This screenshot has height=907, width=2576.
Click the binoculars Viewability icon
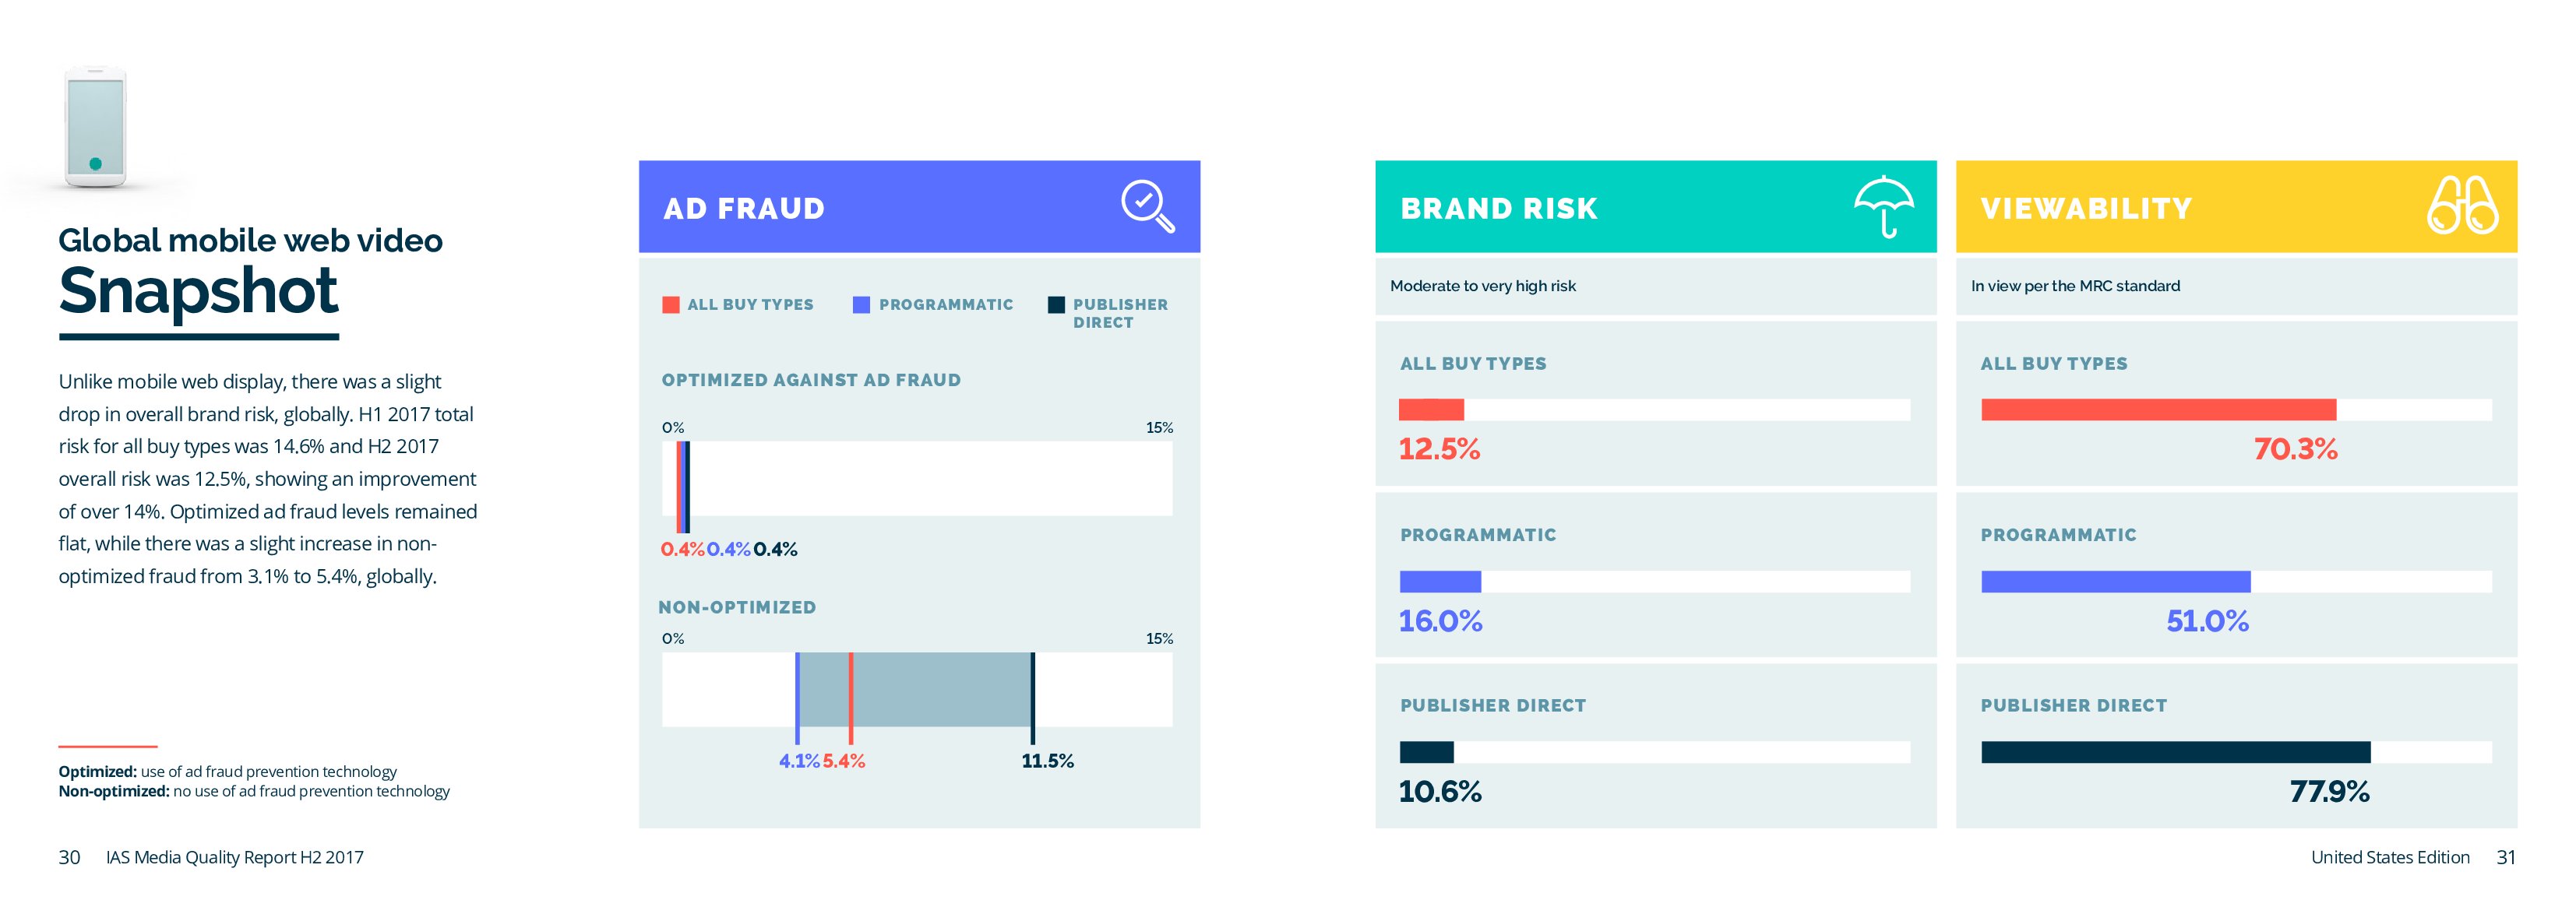[2462, 206]
